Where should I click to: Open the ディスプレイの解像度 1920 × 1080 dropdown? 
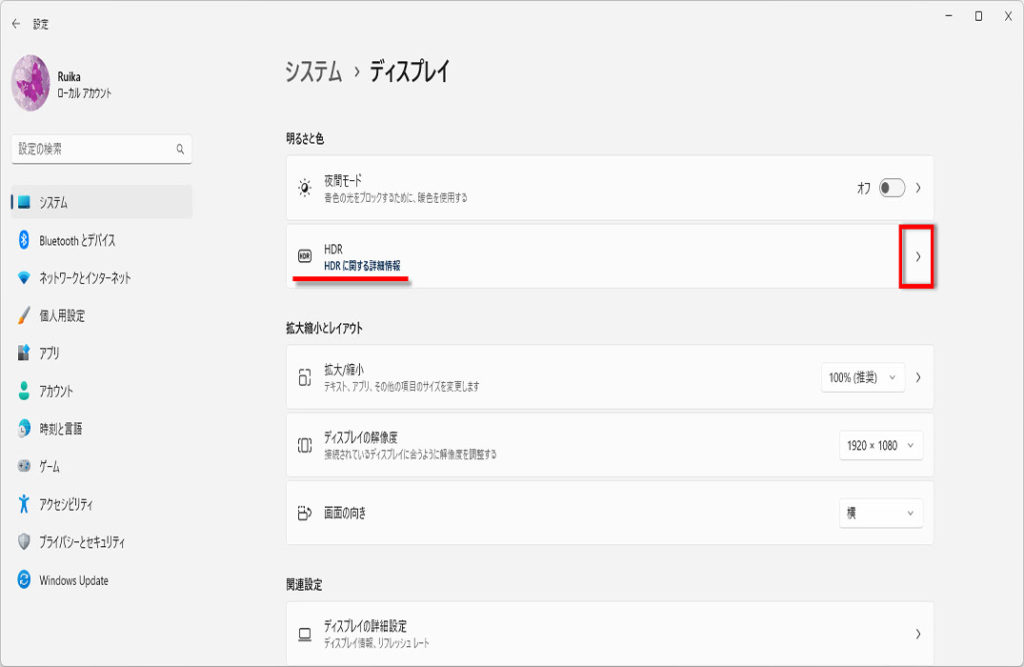click(x=880, y=446)
